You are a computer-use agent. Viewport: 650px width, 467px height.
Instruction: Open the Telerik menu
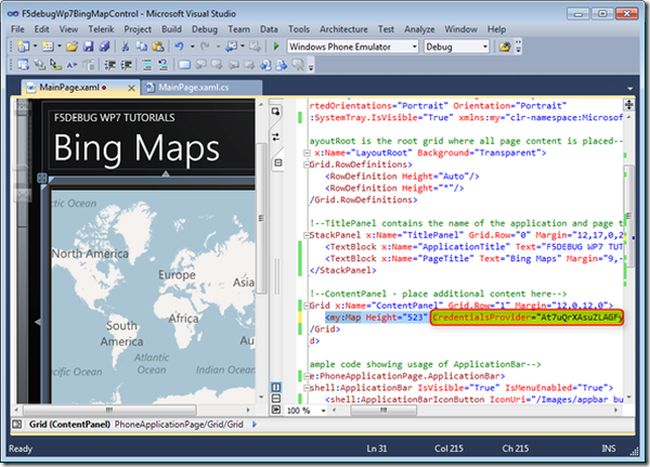click(101, 30)
